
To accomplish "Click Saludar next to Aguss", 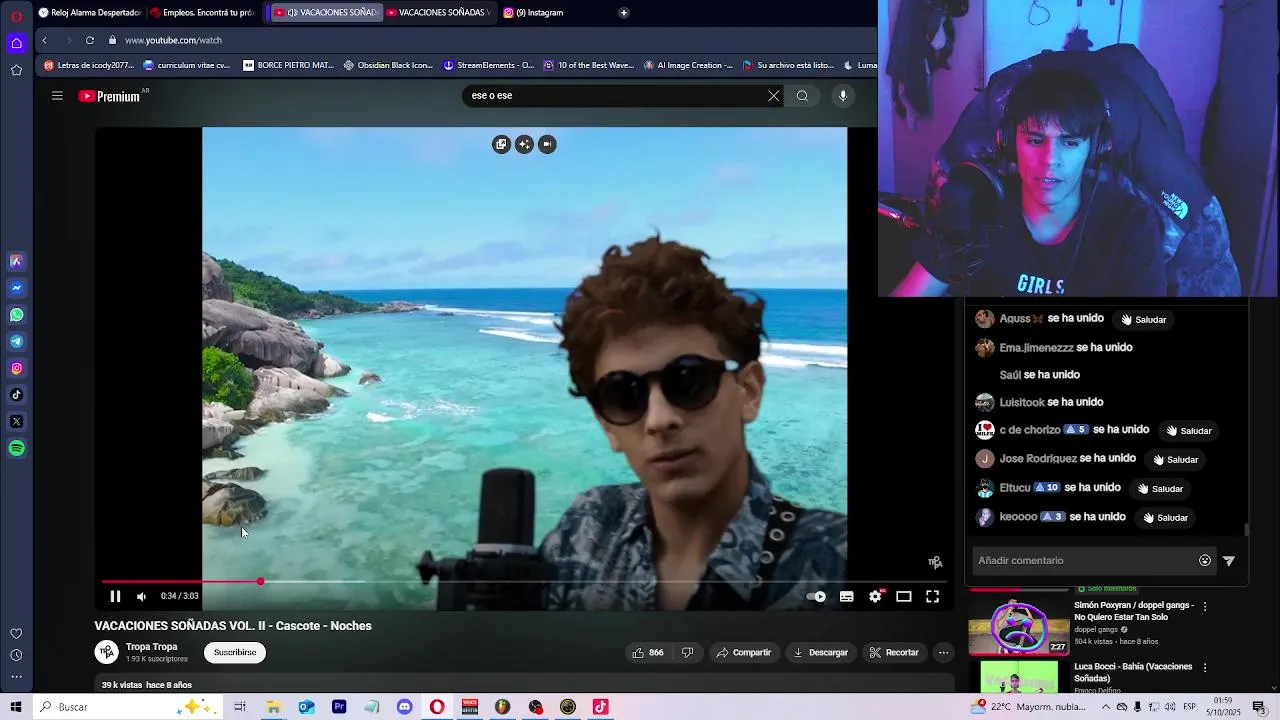I will [1143, 320].
